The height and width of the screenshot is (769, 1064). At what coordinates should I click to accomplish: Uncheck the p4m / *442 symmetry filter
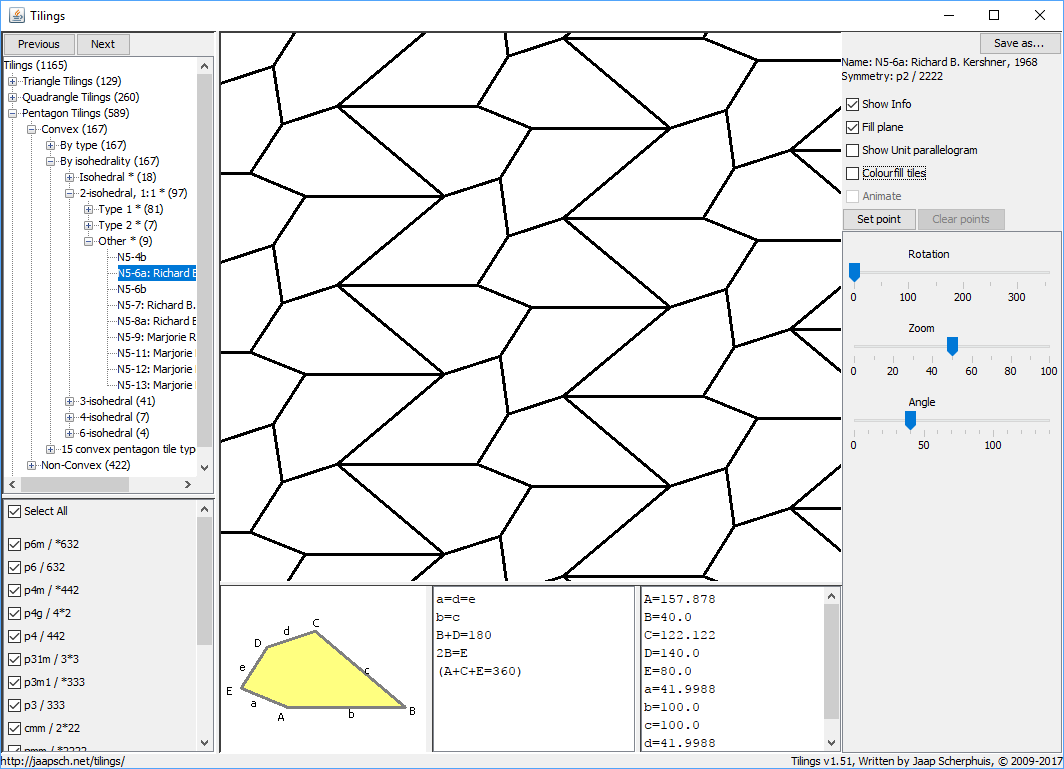tap(14, 590)
